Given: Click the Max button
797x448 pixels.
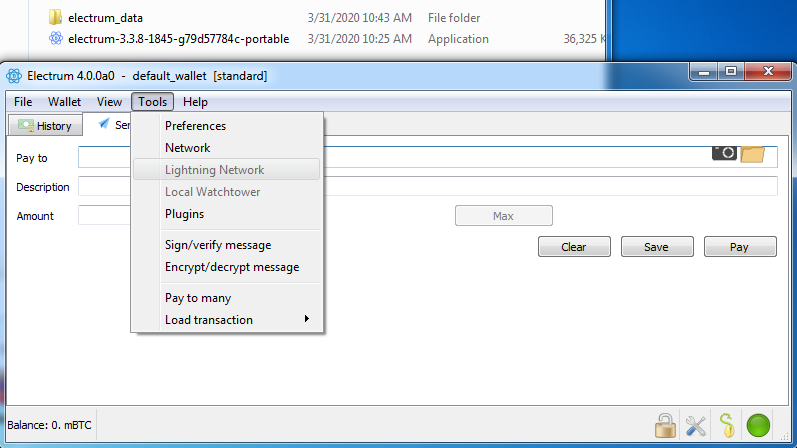Looking at the screenshot, I should point(504,216).
